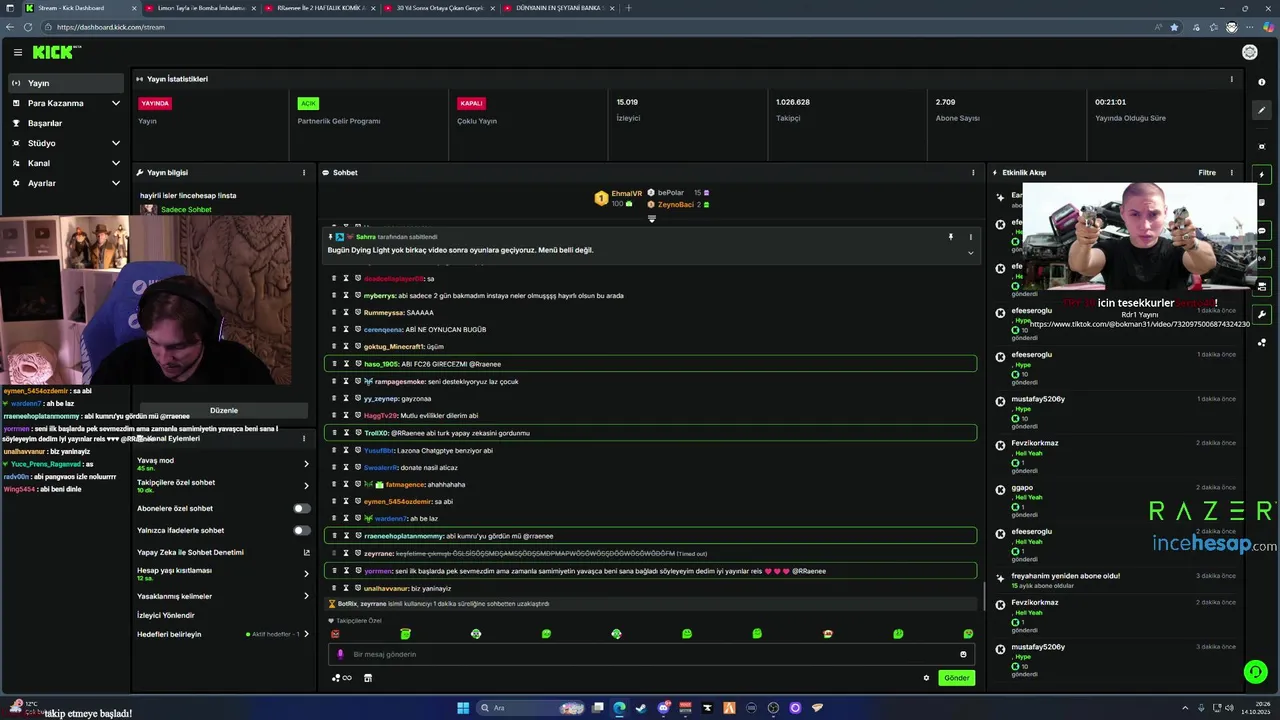Click the Bir mesaj gönderin input
Image resolution: width=1280 pixels, height=720 pixels.
[650, 654]
